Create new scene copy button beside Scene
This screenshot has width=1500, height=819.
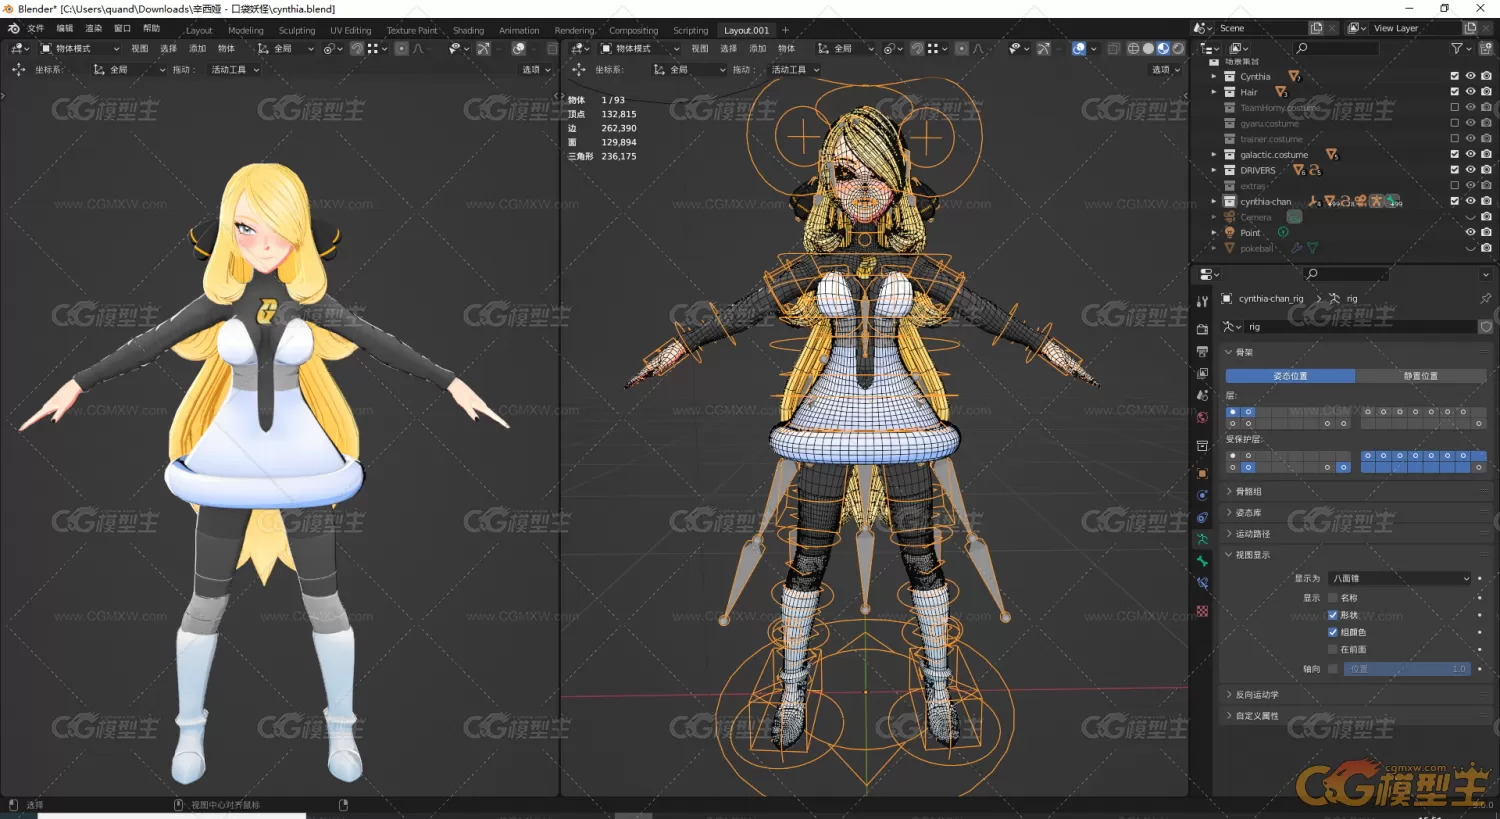pyautogui.click(x=1316, y=28)
